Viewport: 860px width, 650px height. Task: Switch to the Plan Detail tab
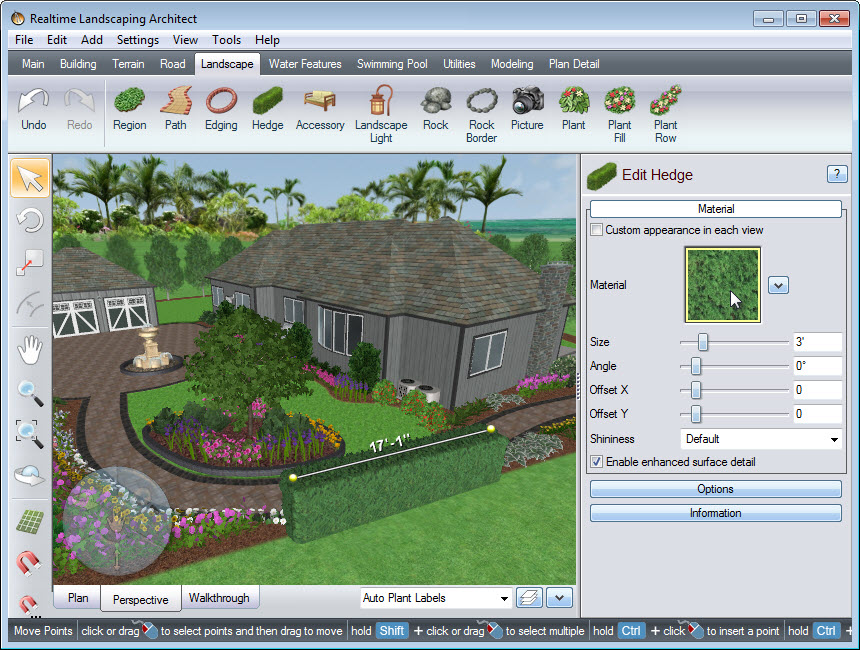tap(574, 64)
